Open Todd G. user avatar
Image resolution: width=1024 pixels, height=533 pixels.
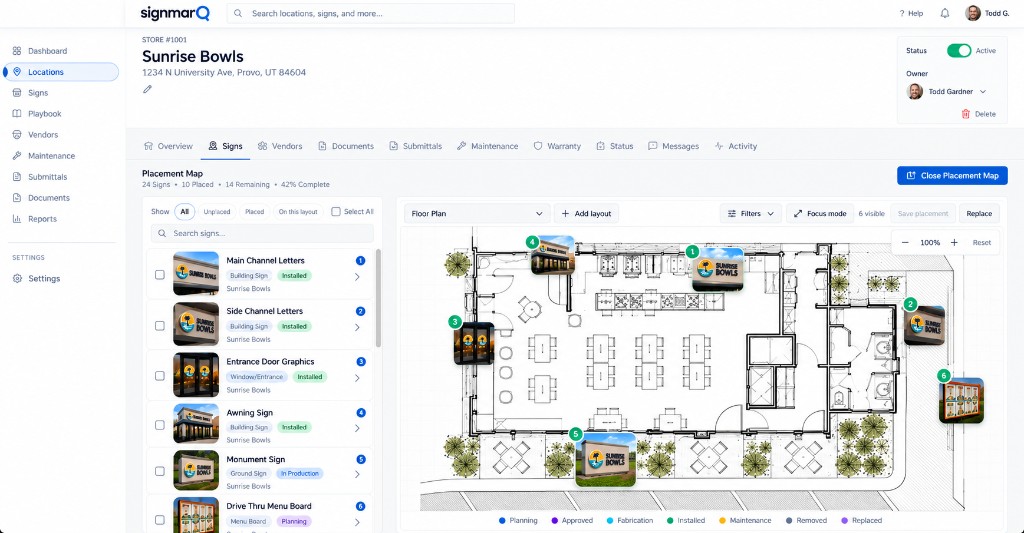[973, 13]
